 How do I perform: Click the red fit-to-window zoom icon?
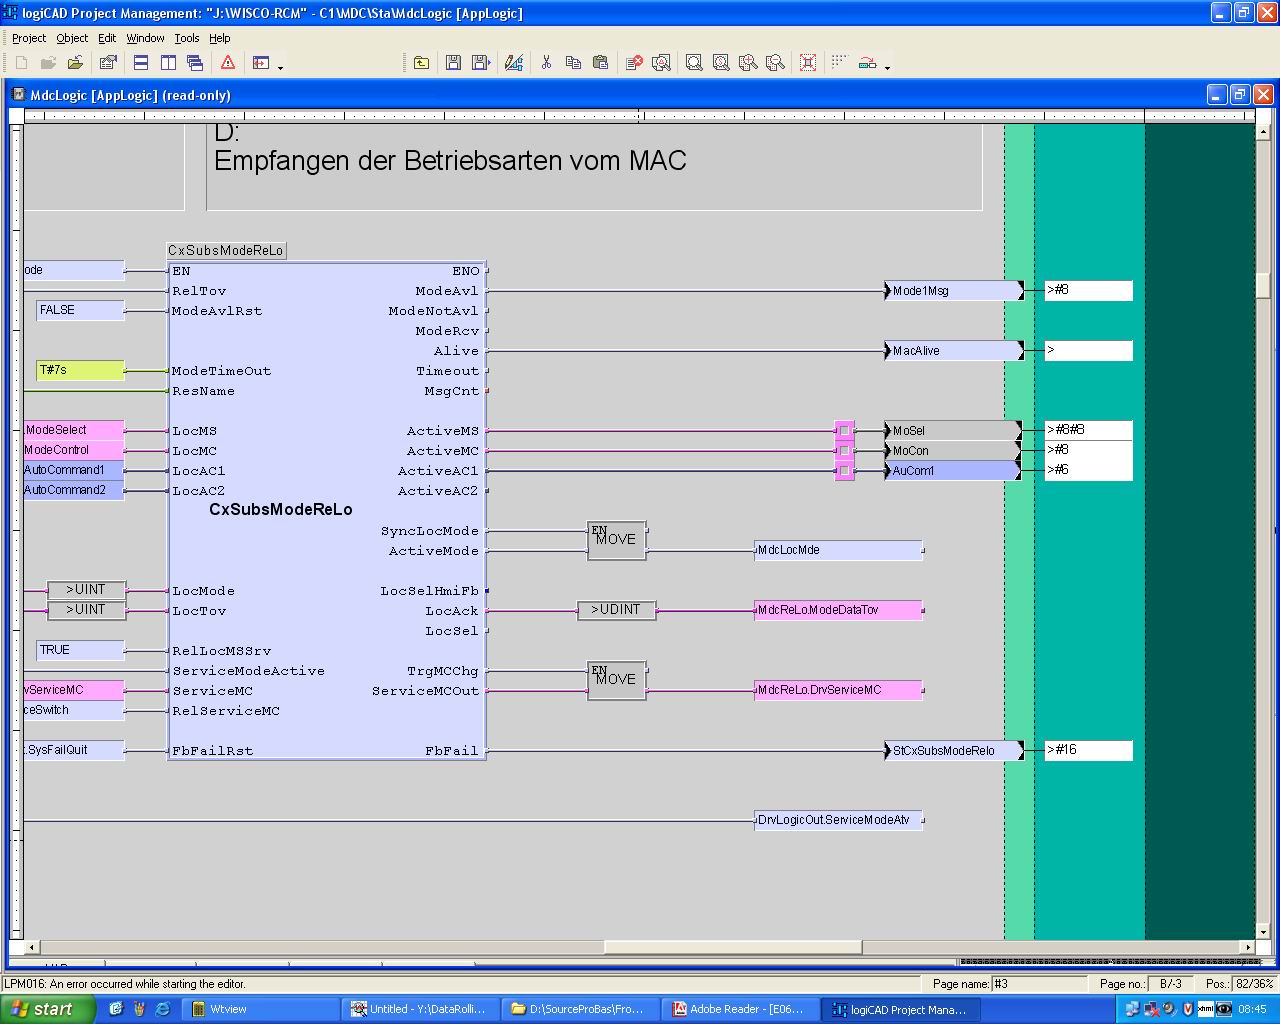pos(808,63)
